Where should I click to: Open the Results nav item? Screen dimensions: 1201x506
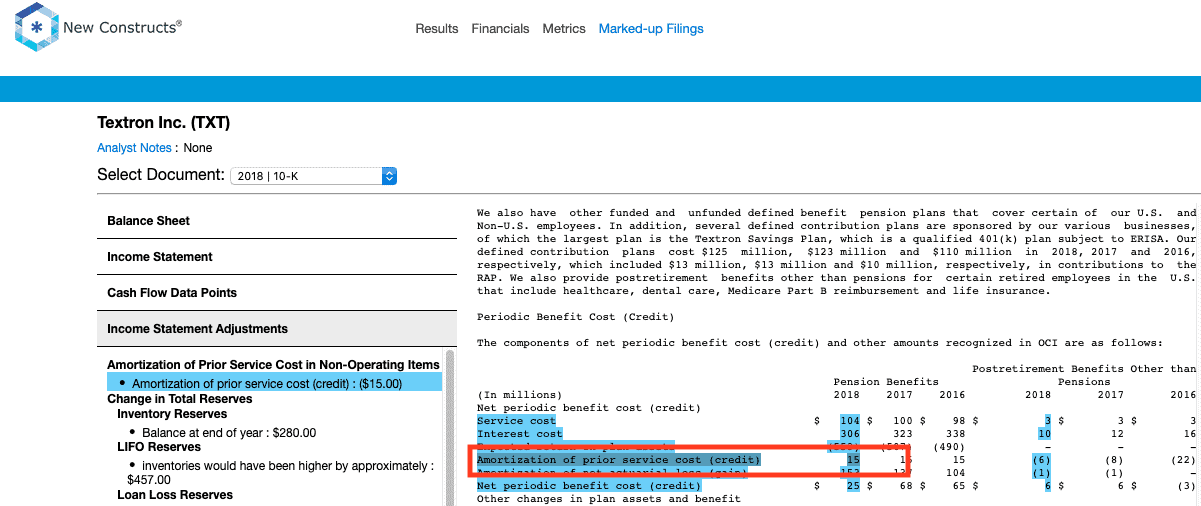point(437,29)
